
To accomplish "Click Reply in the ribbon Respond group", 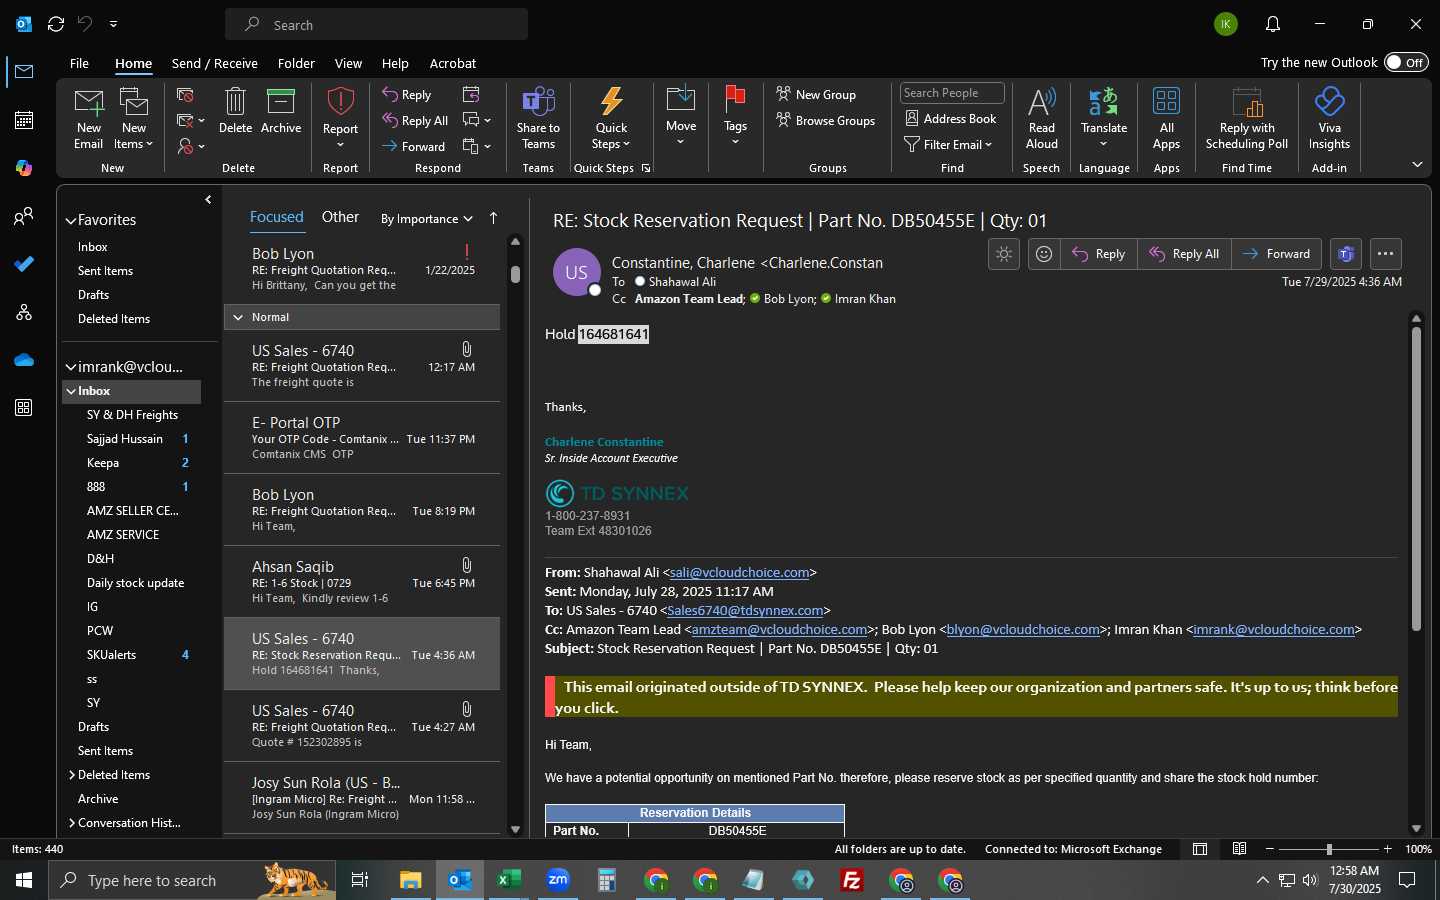I will (x=407, y=95).
